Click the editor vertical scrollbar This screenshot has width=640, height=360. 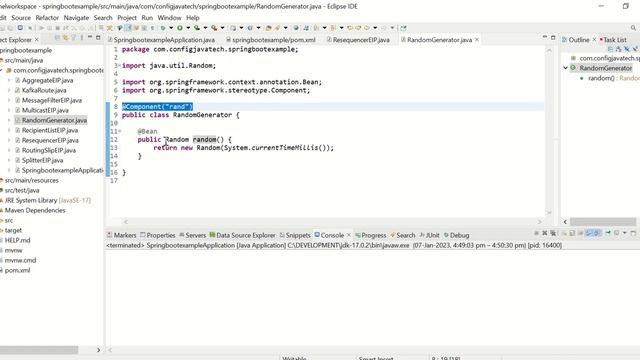(549, 131)
